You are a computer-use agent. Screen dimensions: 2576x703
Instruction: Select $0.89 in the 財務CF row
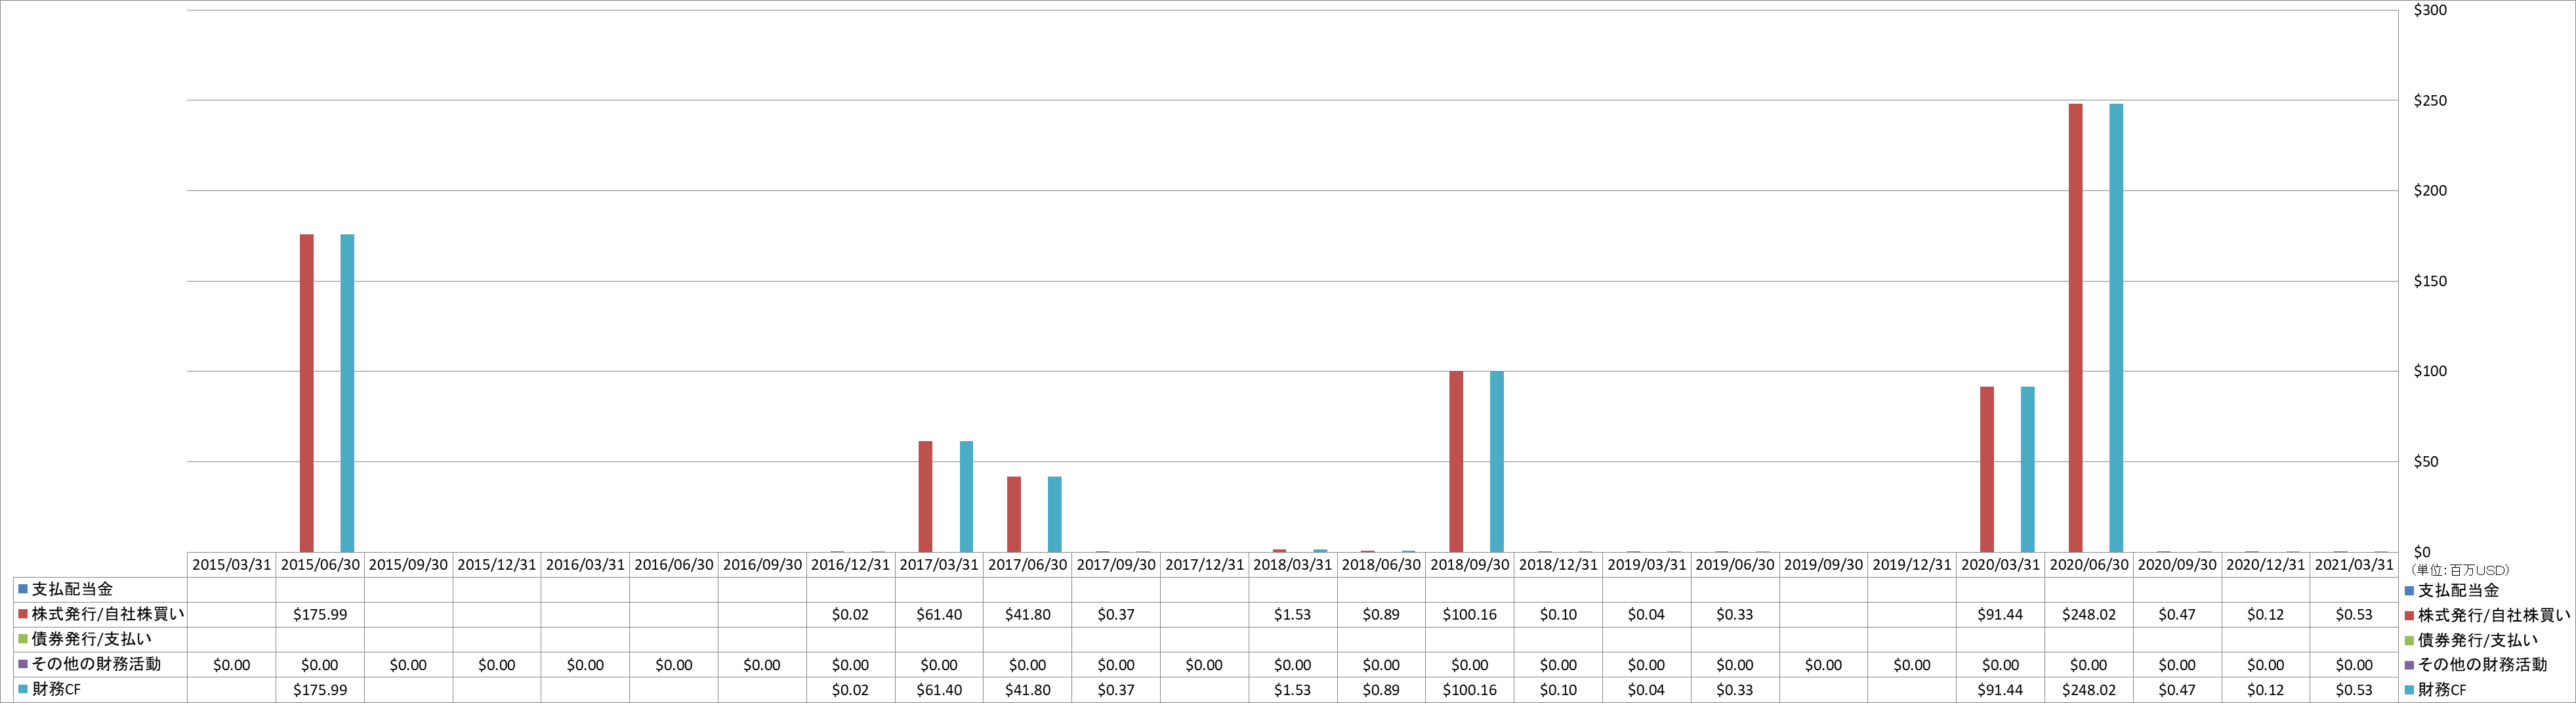tap(1381, 690)
